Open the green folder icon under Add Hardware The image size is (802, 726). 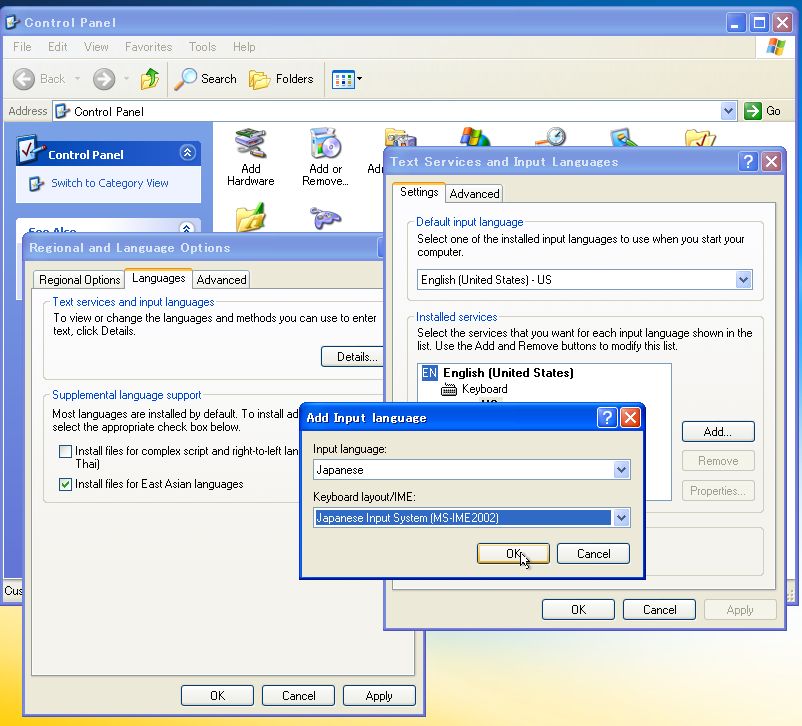251,217
